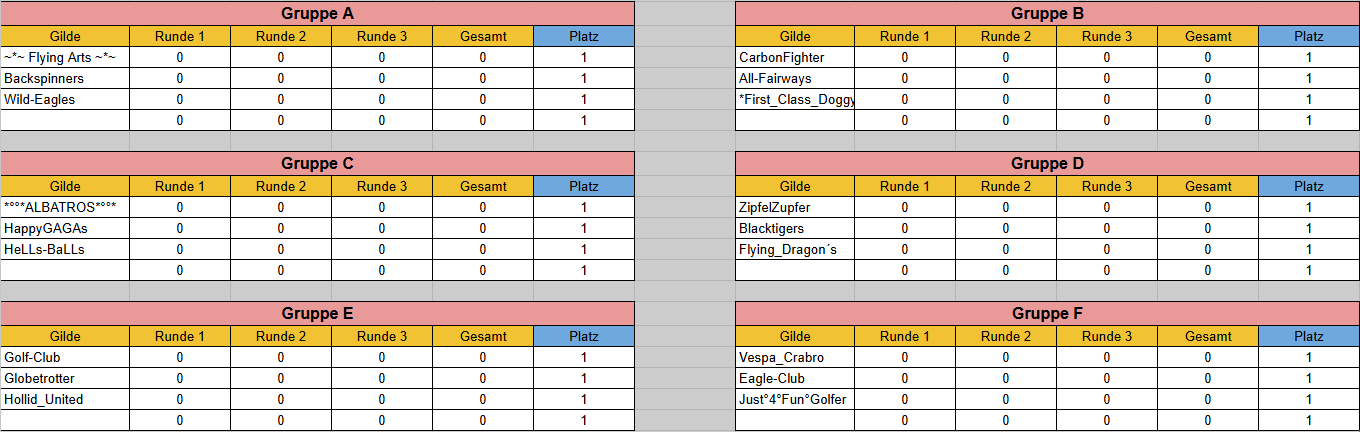Select the Wild-Eagles cell
This screenshot has height=432, width=1360.
[65, 100]
